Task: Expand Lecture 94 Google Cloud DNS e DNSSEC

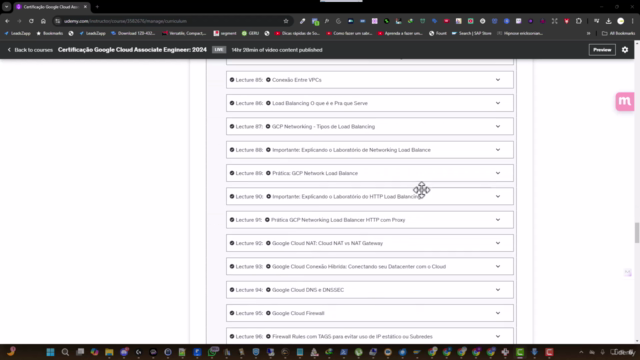Action: 498,290
